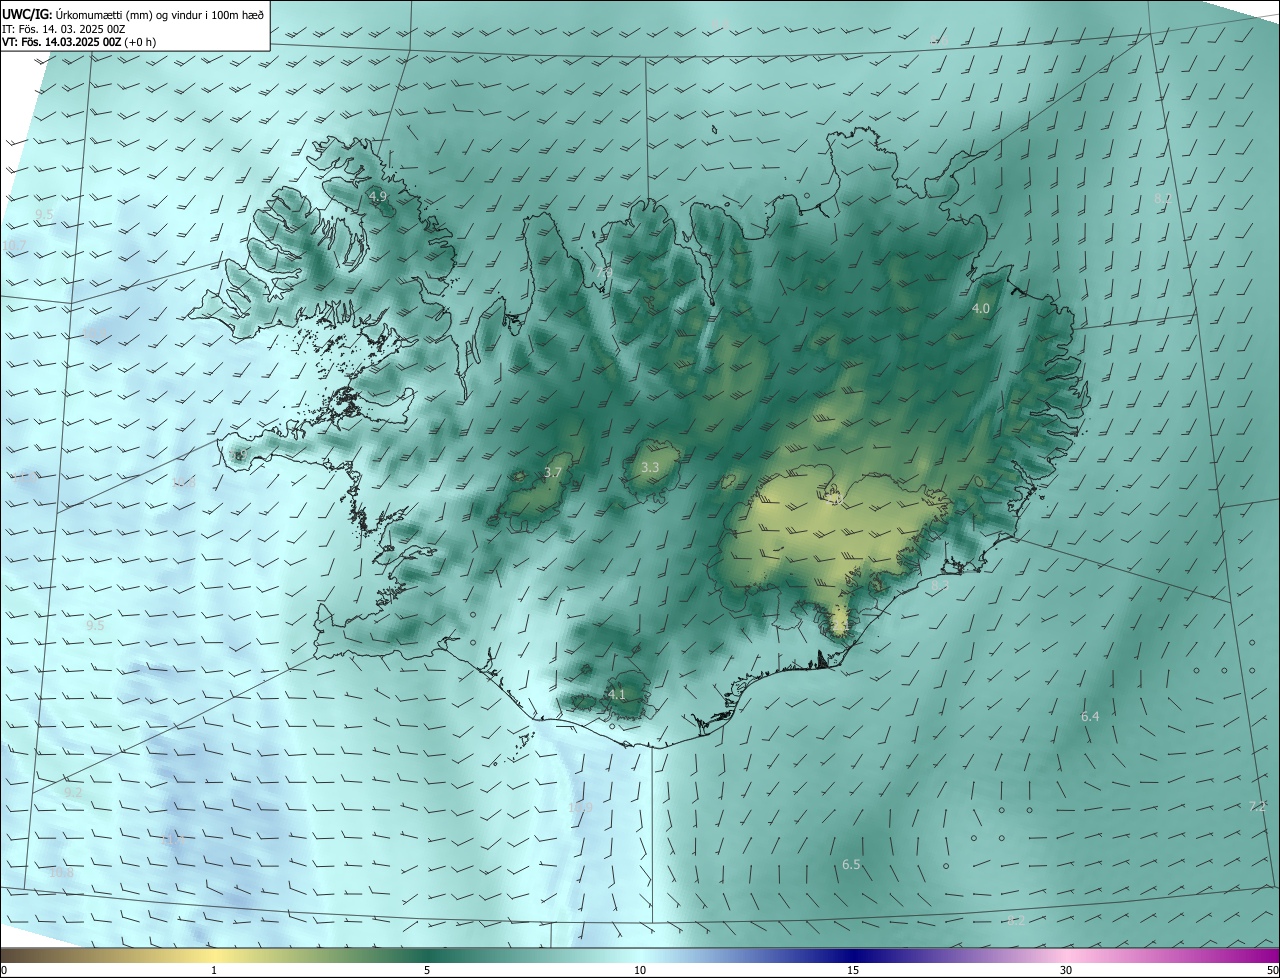Click the 4.0 value label in the east
Screen dimensions: 1280x978
[x=981, y=309]
